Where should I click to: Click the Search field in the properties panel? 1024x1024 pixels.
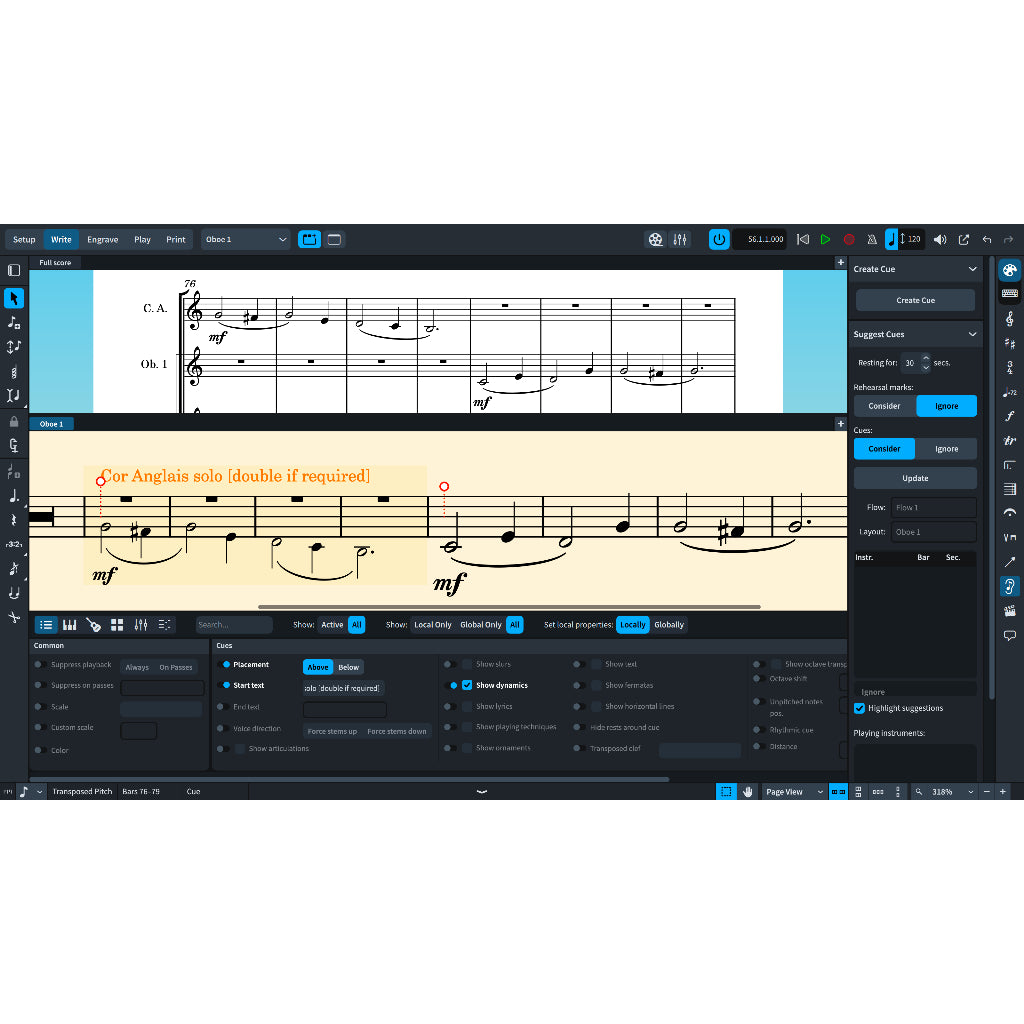234,624
